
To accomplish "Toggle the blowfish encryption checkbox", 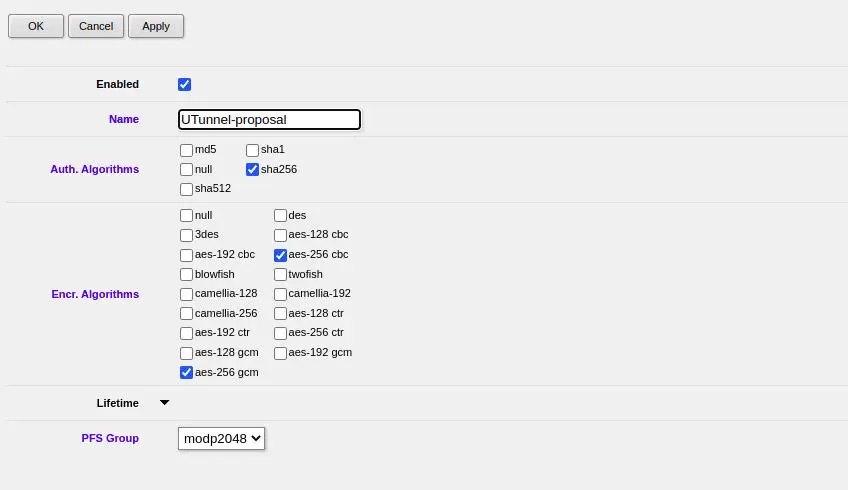I will coord(186,274).
